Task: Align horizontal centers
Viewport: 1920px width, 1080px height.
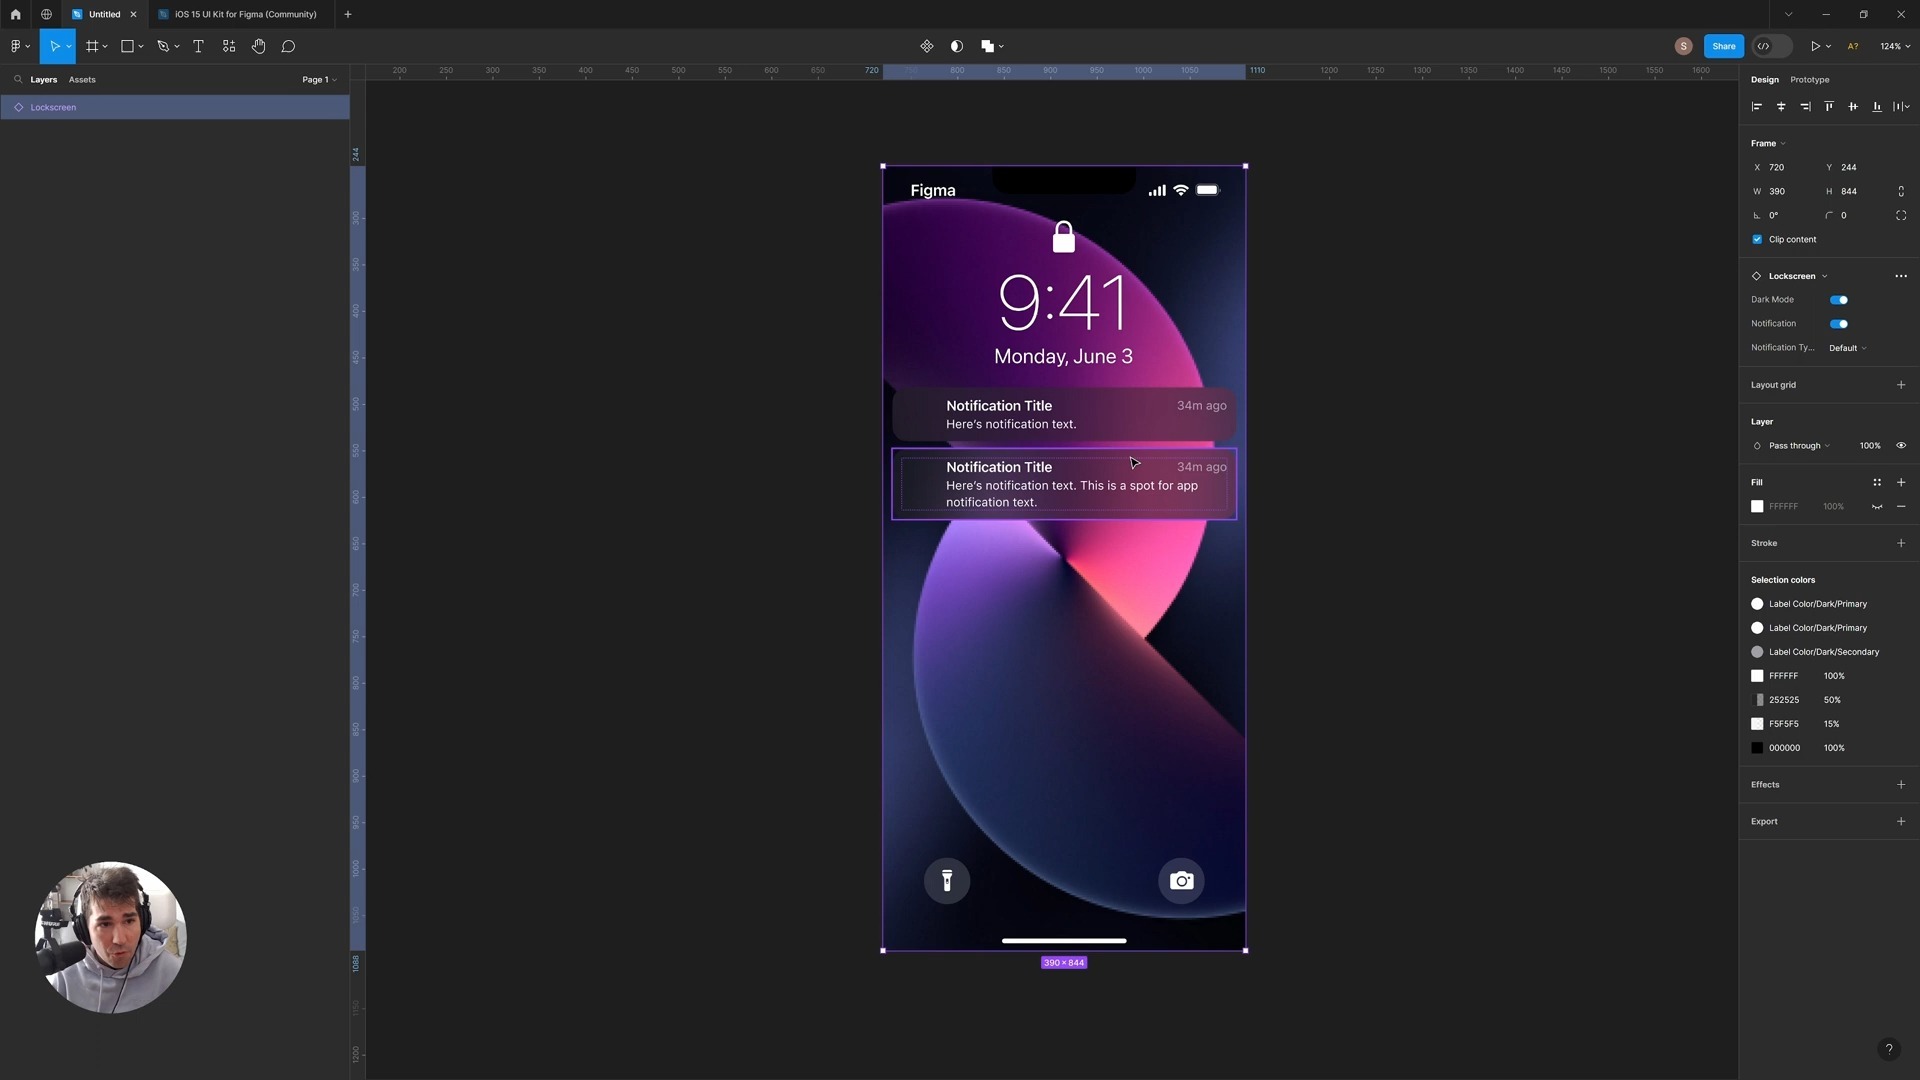Action: (1781, 107)
